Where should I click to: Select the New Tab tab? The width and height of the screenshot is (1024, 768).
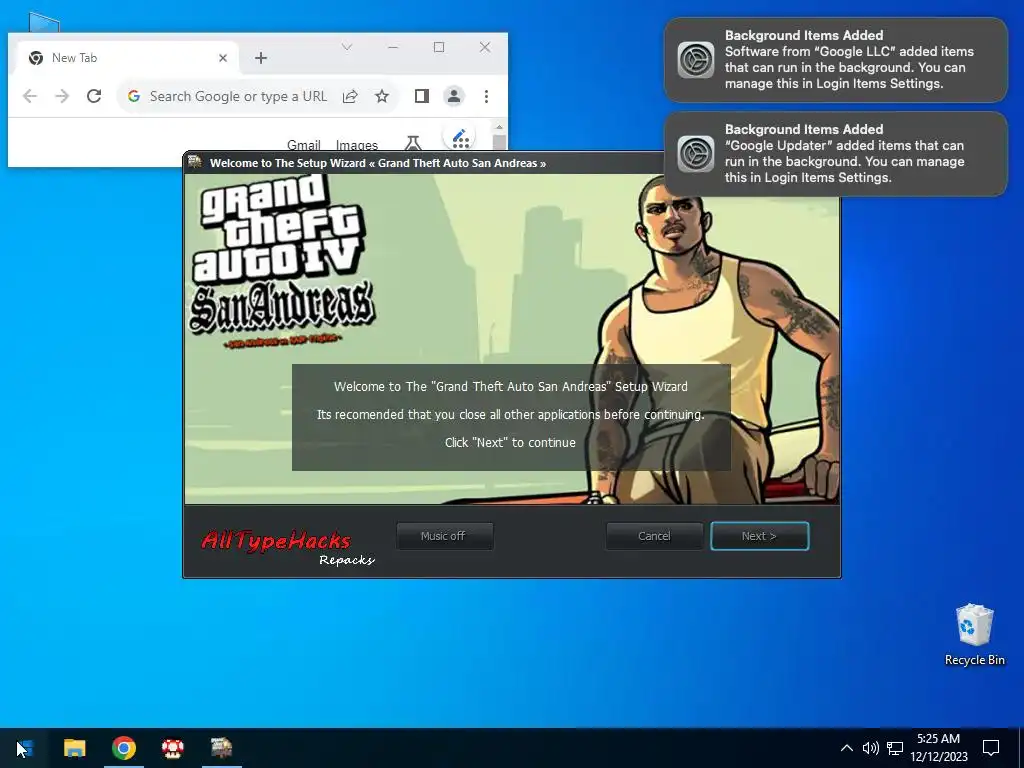[x=127, y=58]
